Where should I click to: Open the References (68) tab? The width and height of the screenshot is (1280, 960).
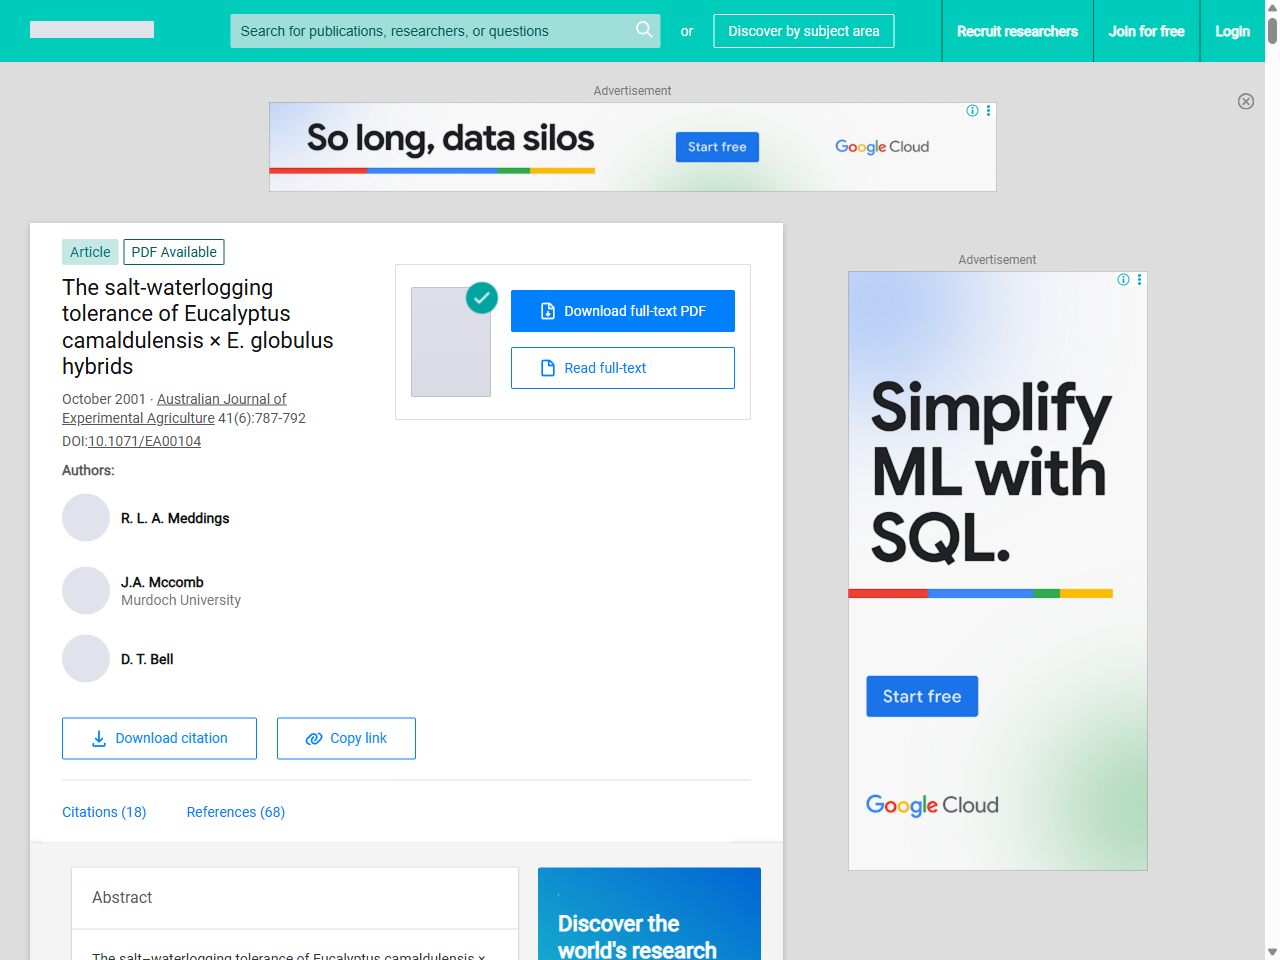(235, 812)
